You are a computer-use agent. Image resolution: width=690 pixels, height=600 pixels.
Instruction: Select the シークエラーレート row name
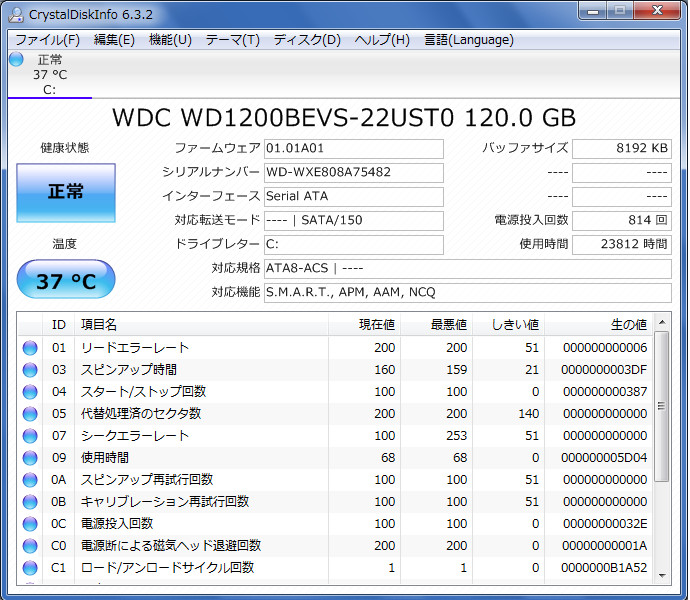click(135, 436)
